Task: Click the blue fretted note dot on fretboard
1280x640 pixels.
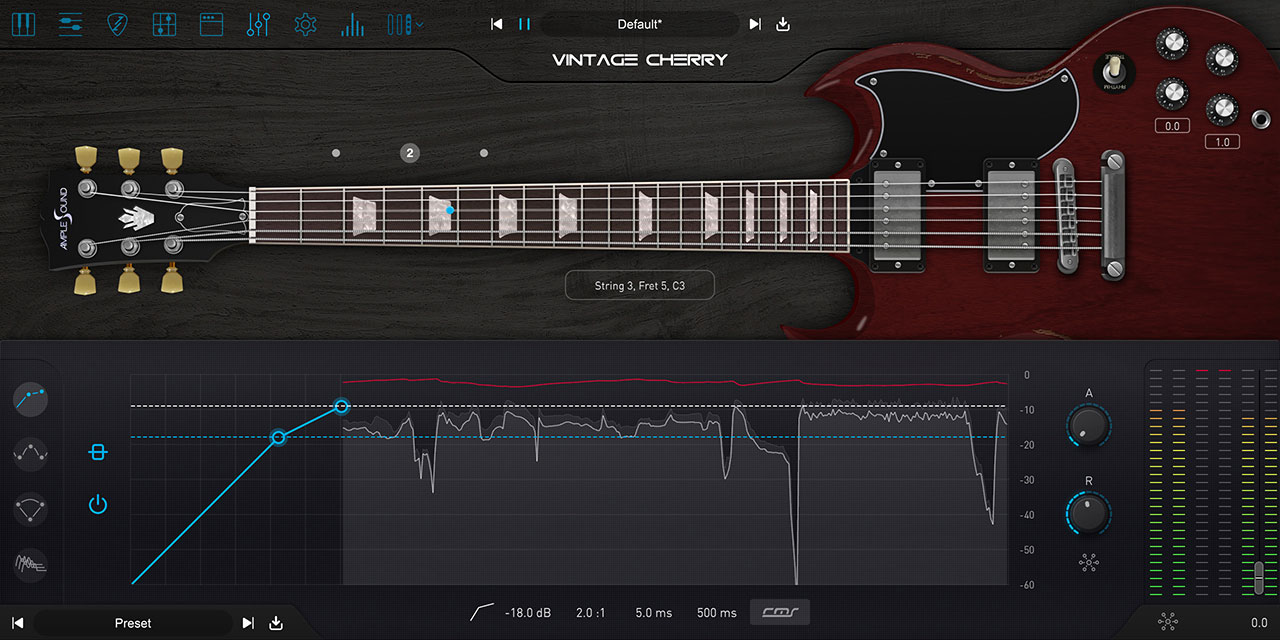Action: click(x=451, y=210)
